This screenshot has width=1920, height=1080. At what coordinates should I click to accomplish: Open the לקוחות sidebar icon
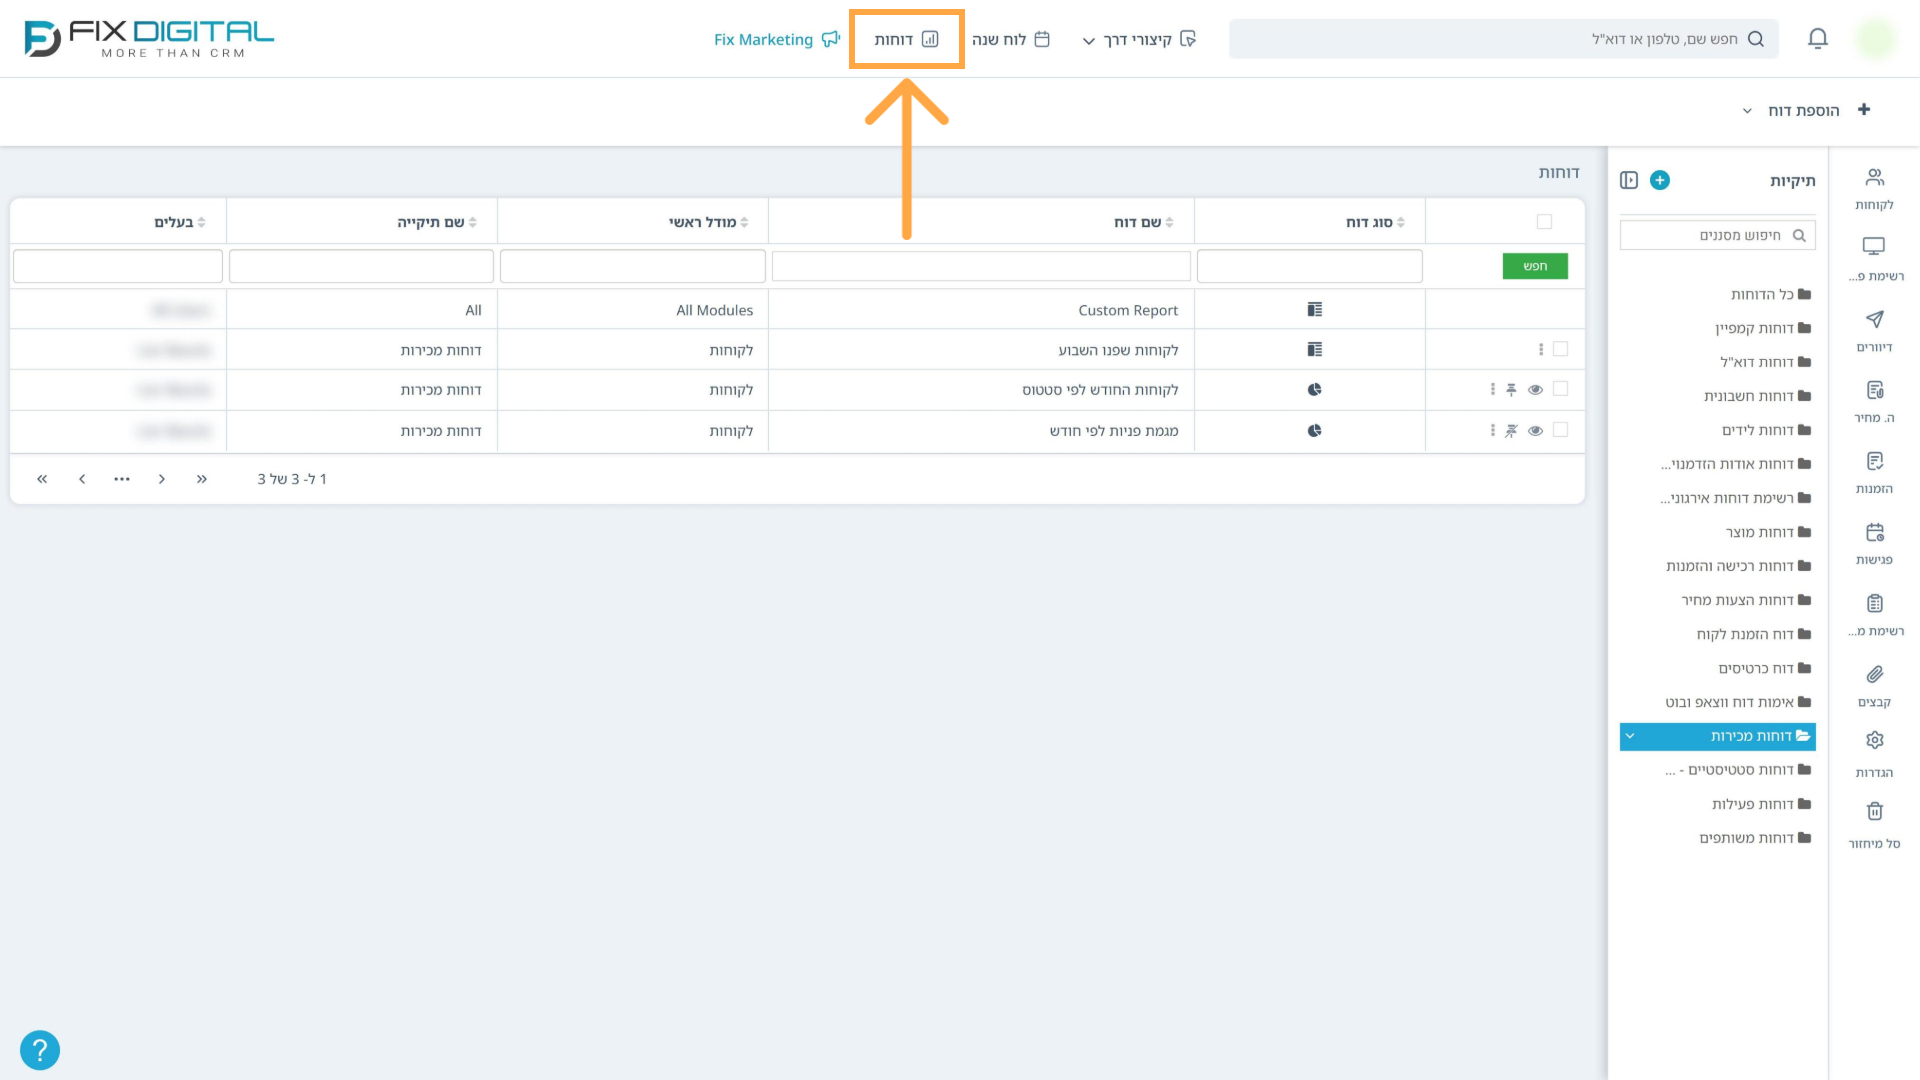pos(1874,189)
